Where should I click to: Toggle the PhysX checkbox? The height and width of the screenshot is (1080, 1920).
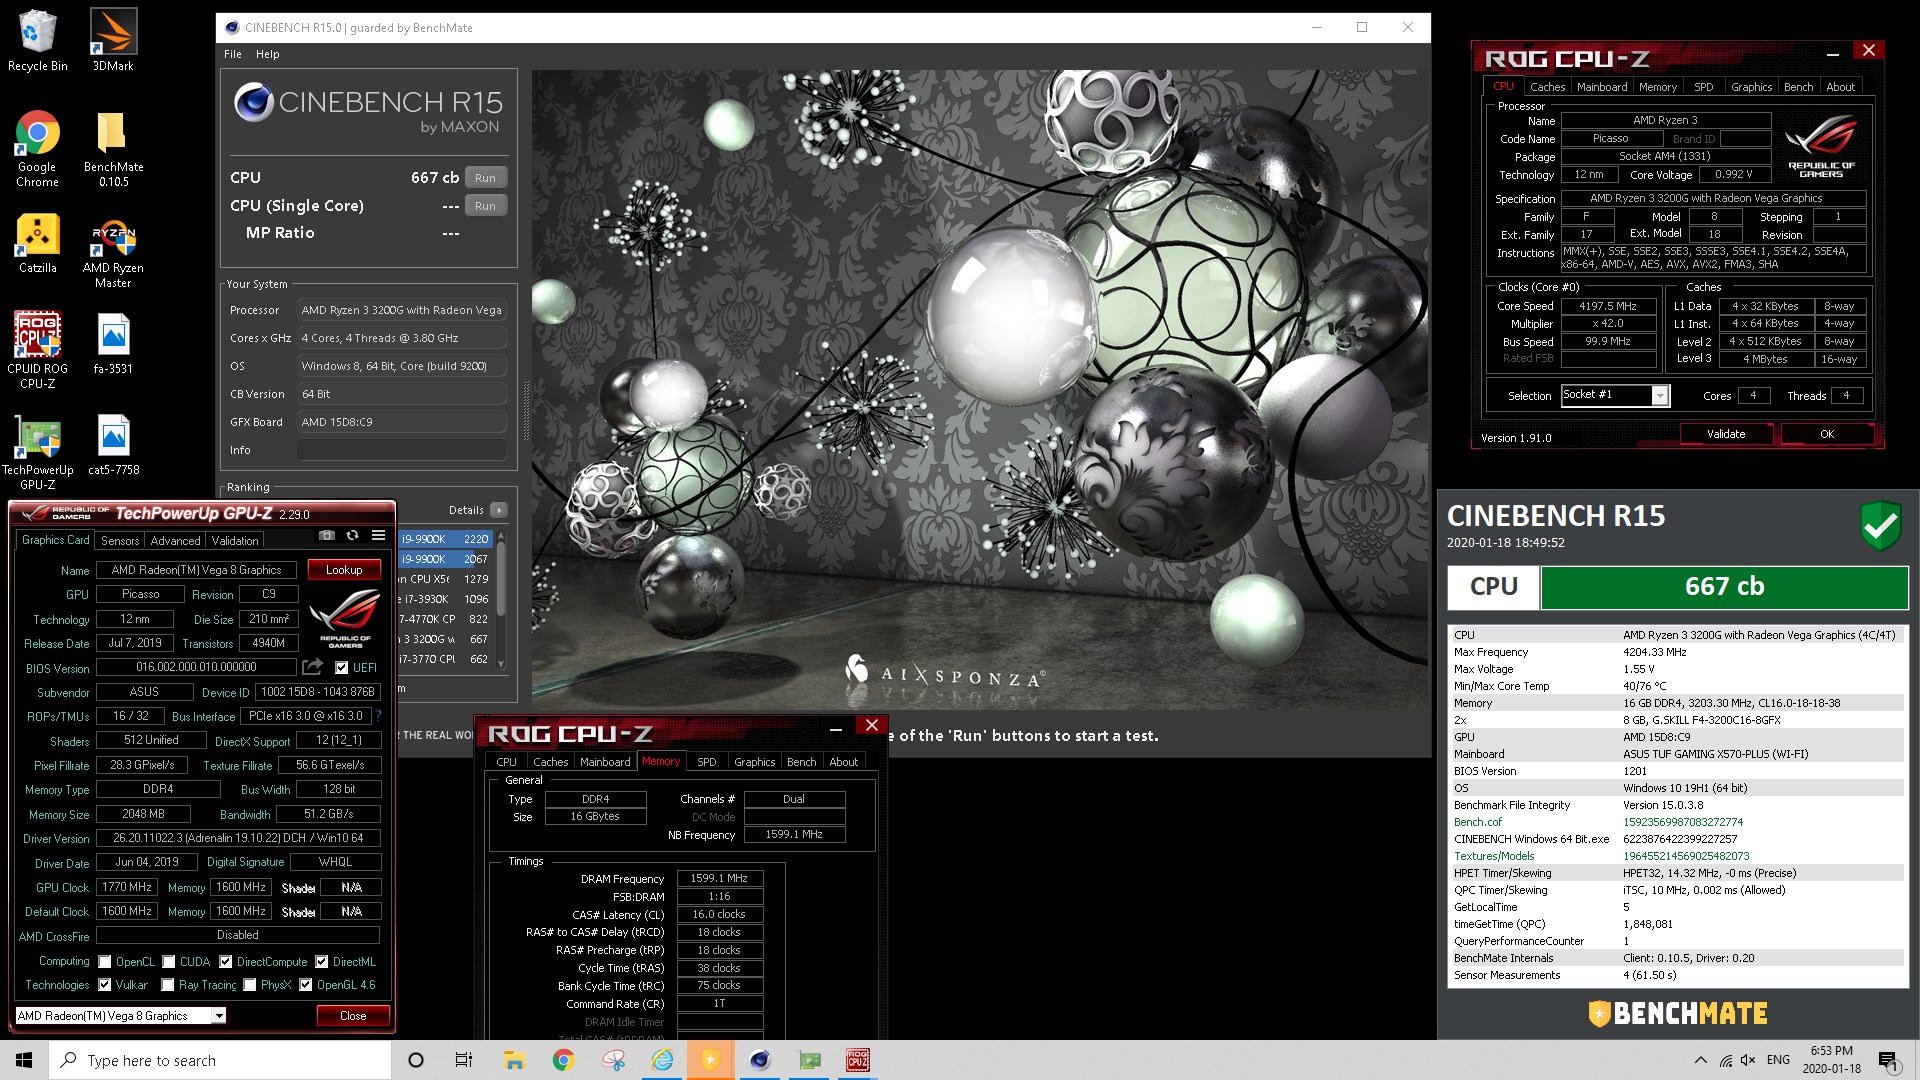coord(250,985)
